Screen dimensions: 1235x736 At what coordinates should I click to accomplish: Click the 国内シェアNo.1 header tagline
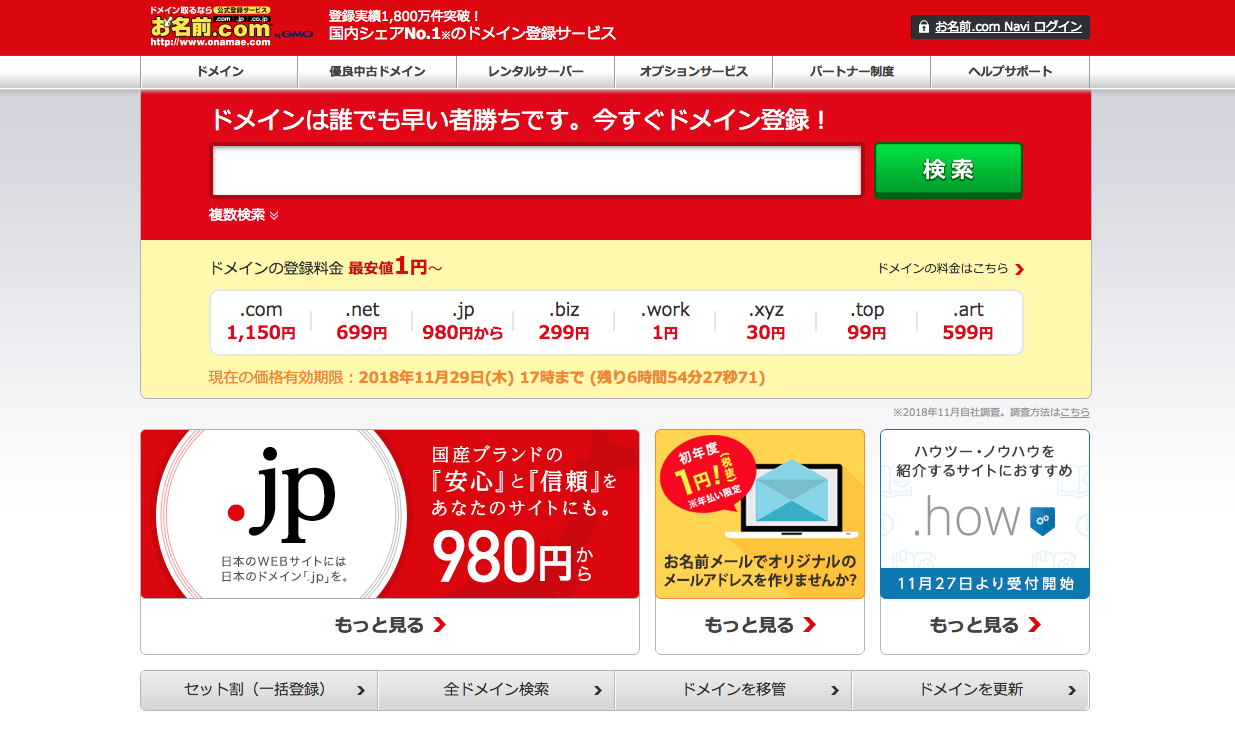(472, 34)
